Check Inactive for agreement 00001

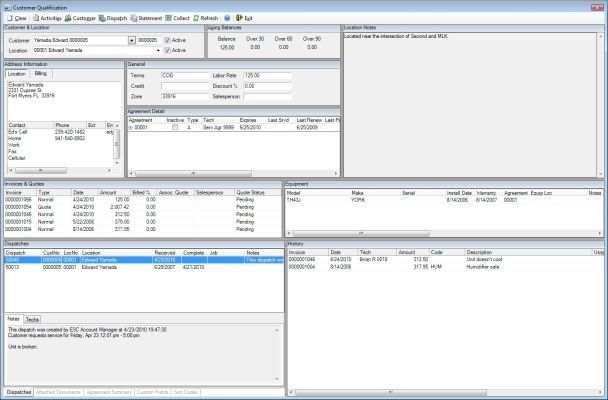pyautogui.click(x=174, y=128)
